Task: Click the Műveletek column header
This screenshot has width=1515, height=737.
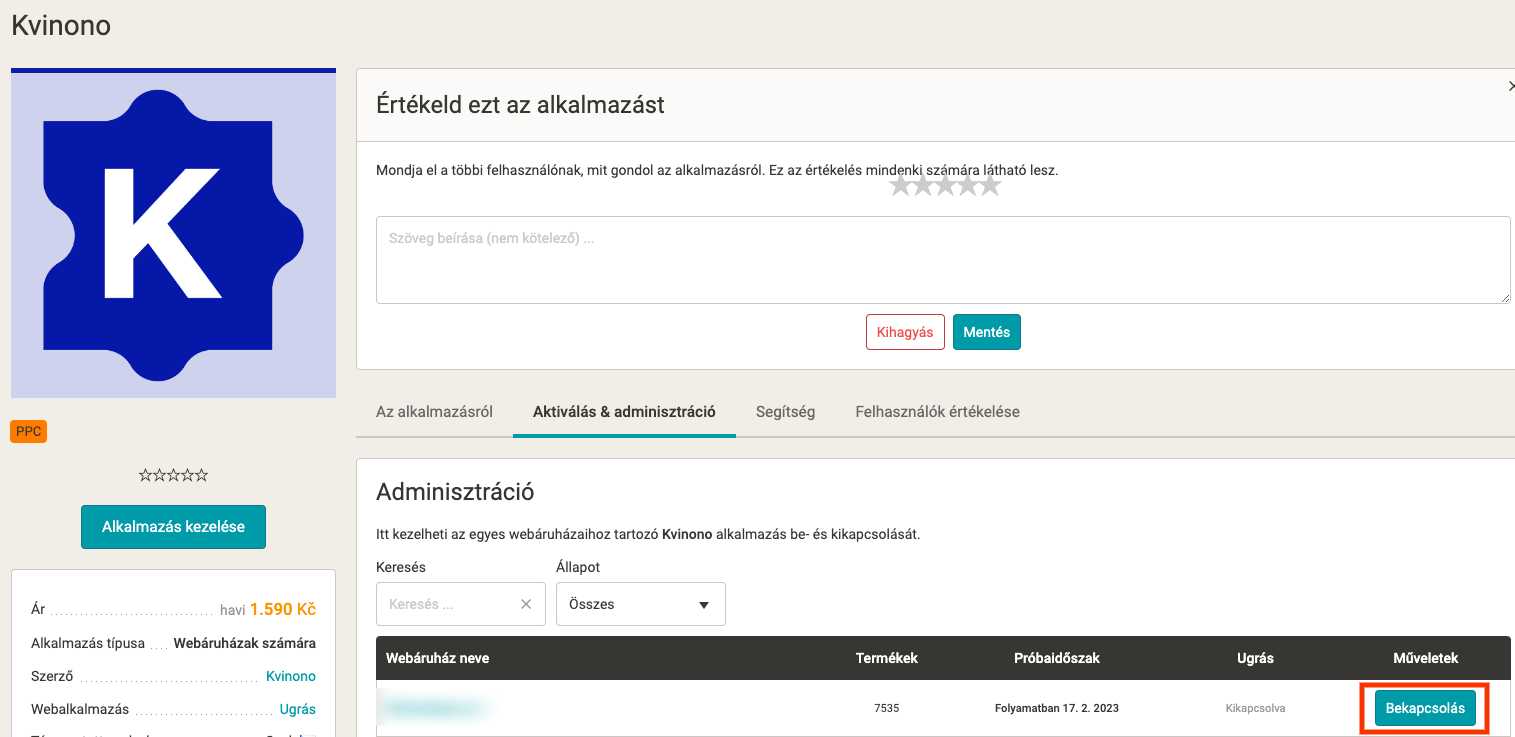Action: 1426,658
